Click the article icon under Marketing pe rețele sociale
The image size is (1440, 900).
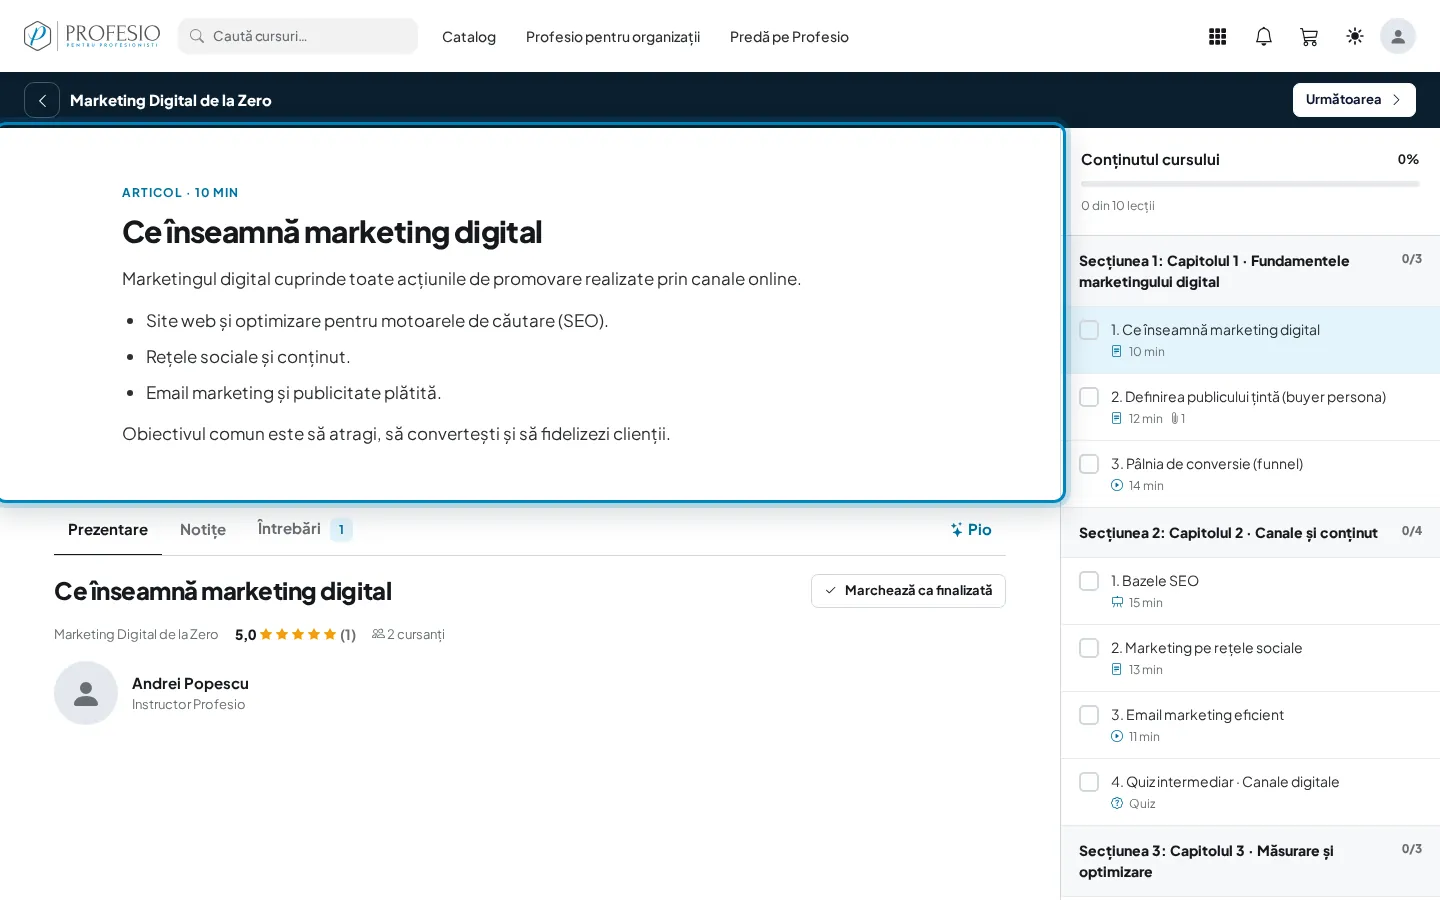point(1117,670)
